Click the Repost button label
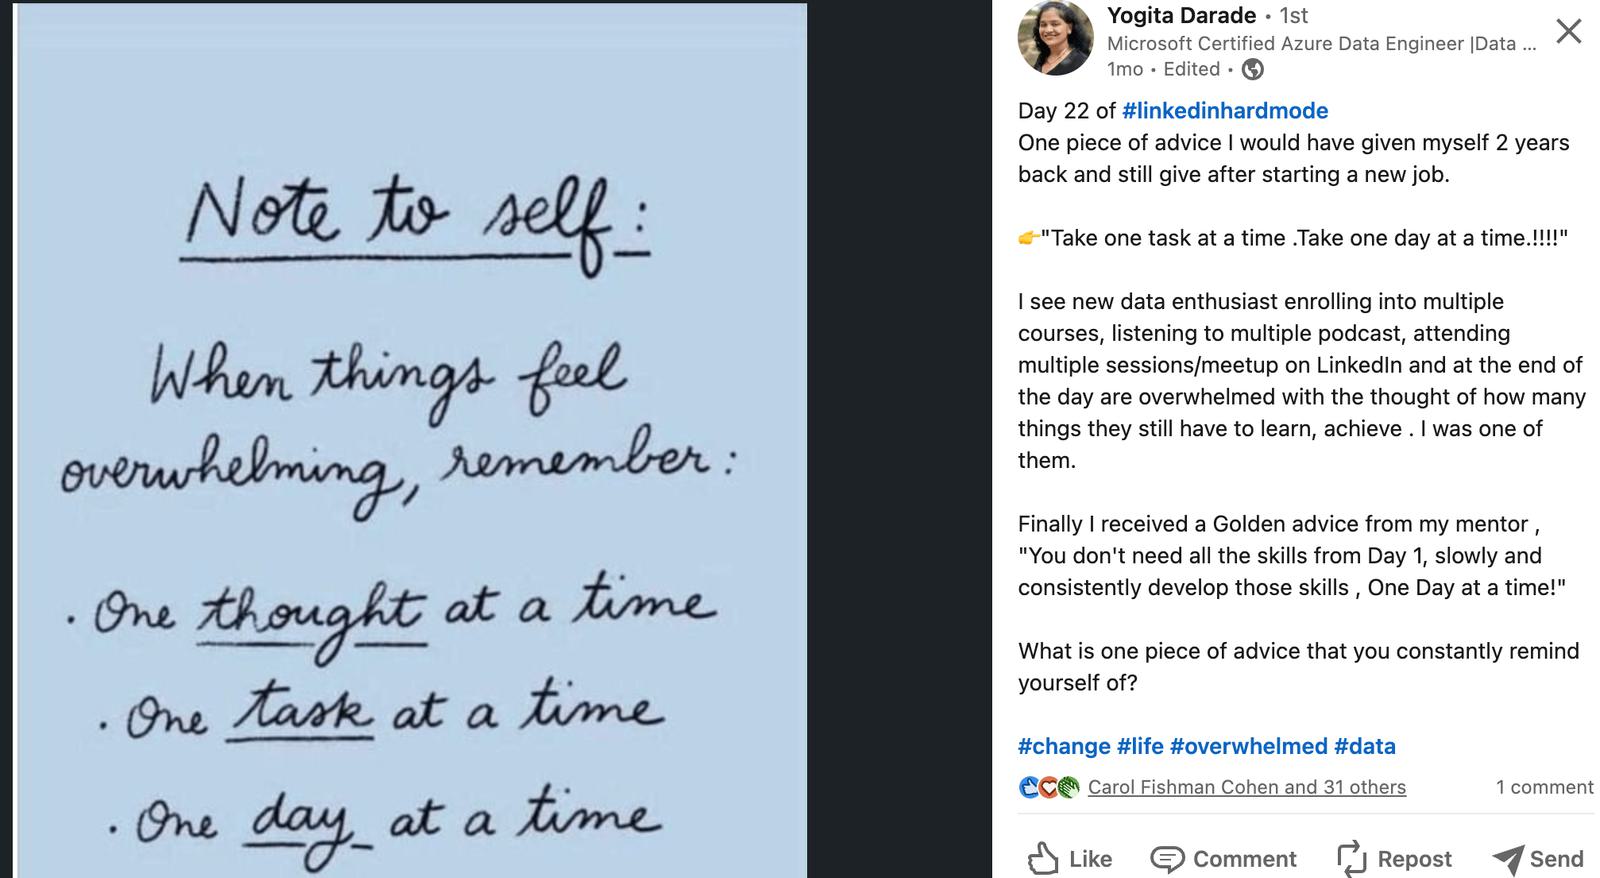The height and width of the screenshot is (878, 1600). (1414, 859)
